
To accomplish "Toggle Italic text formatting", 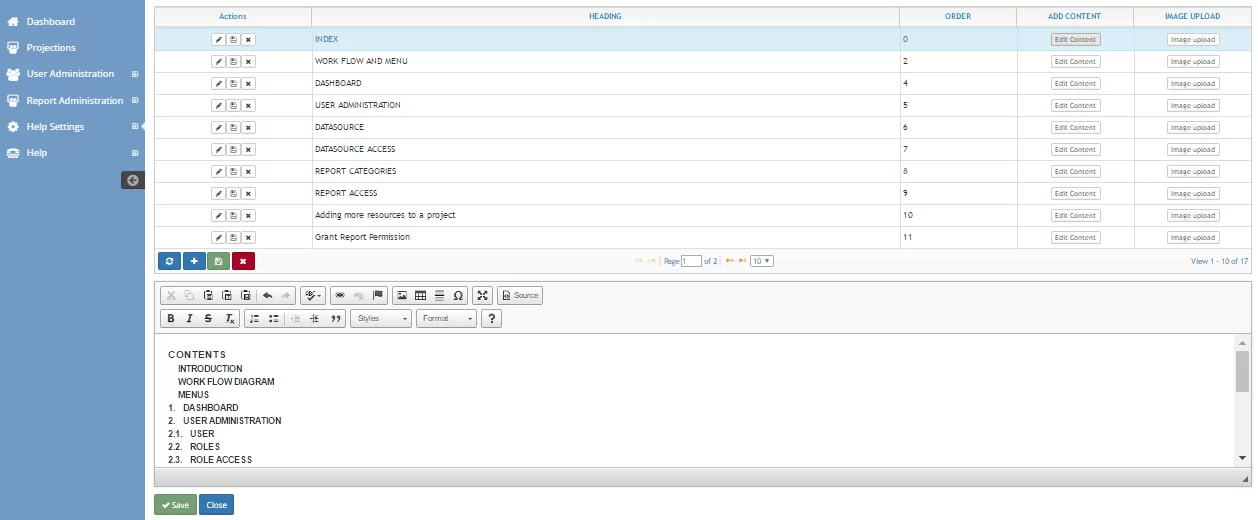I will click(x=189, y=319).
